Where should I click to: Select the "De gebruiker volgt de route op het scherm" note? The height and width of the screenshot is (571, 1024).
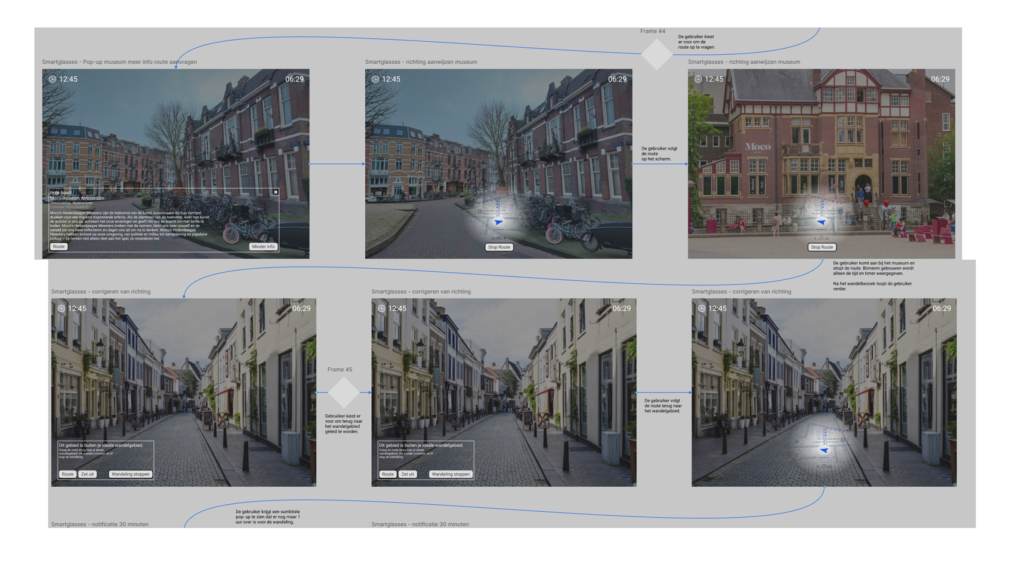coord(659,152)
